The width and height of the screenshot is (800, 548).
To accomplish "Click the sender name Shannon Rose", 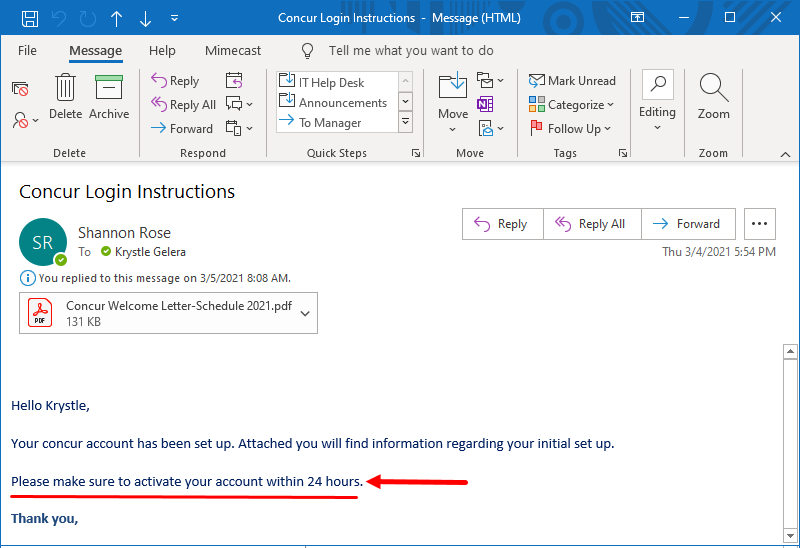I will (124, 233).
